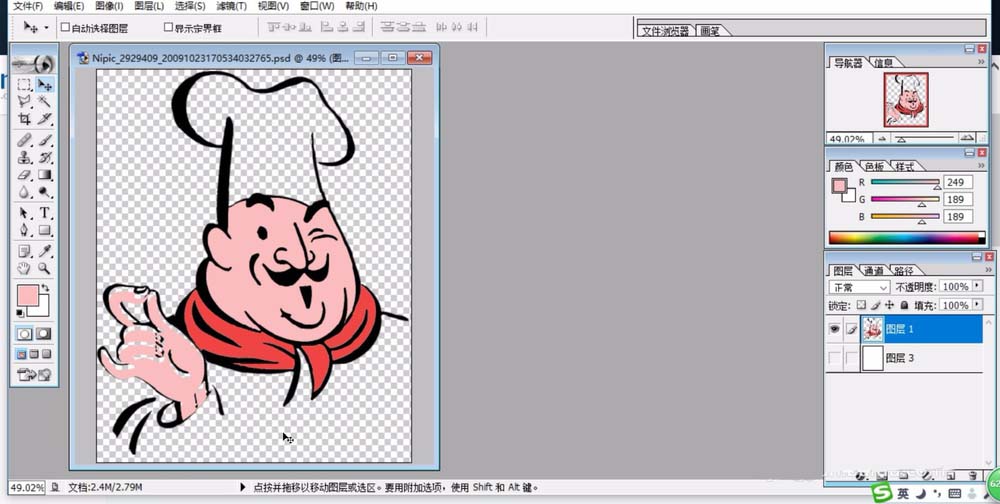Reset to default foreground and background colors

[20, 313]
